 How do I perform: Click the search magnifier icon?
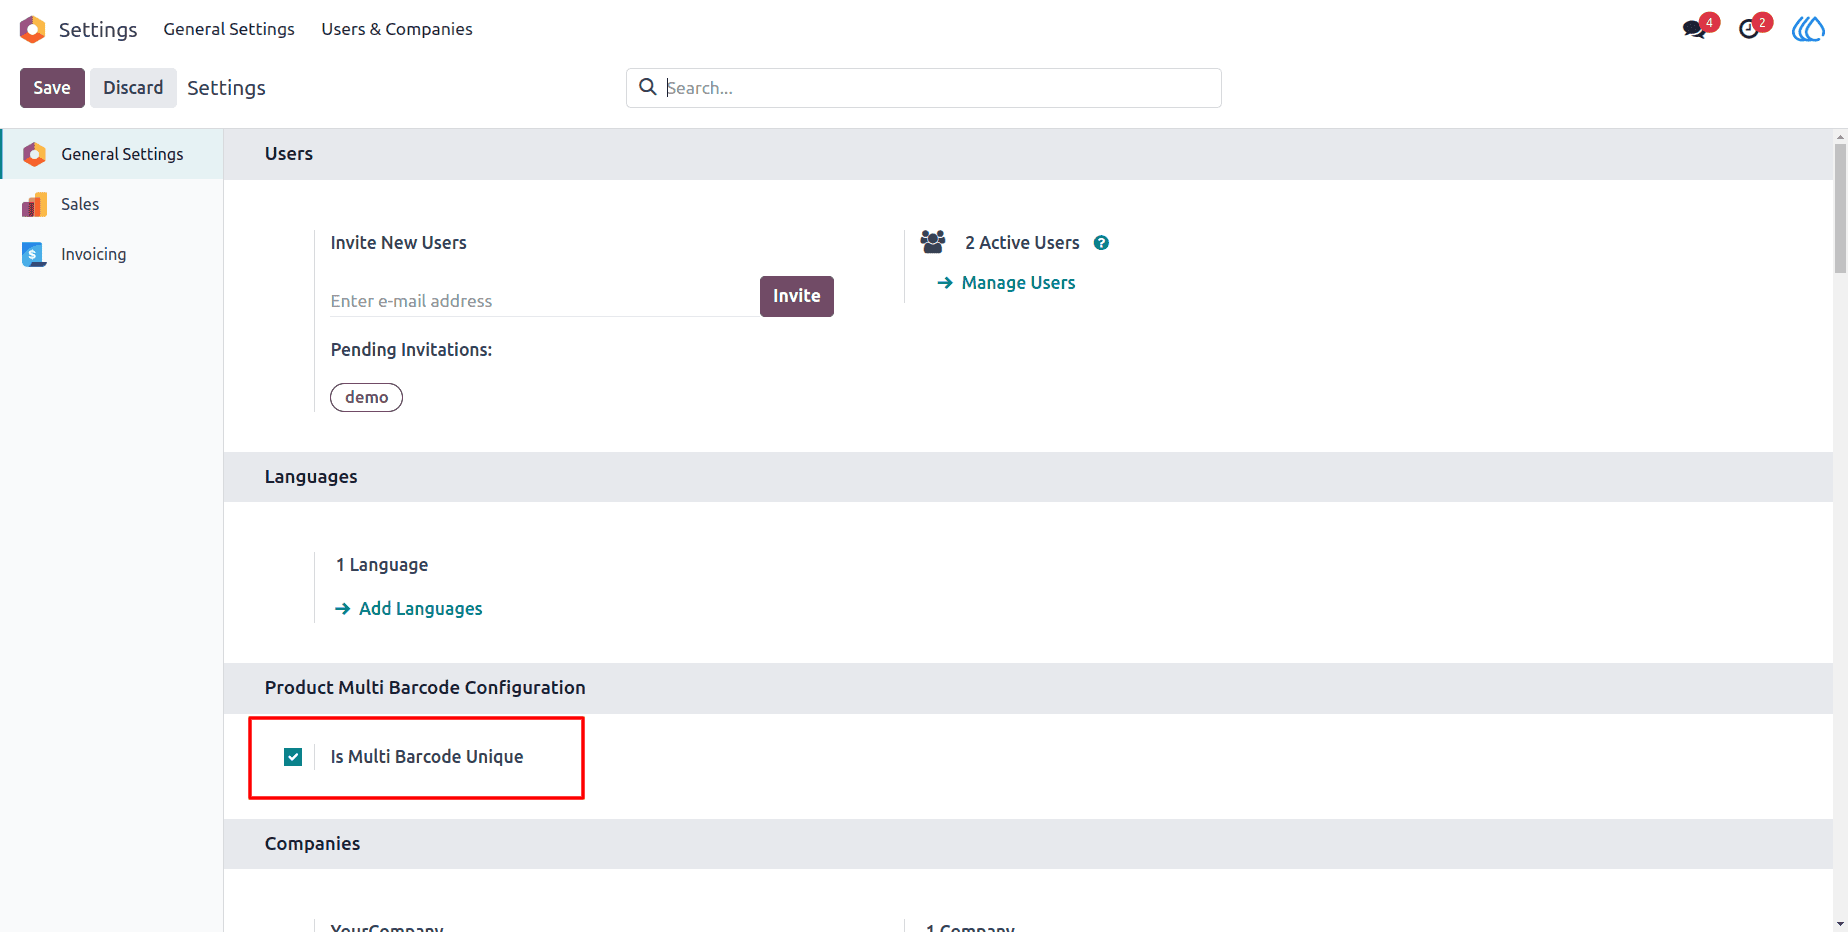tap(648, 87)
